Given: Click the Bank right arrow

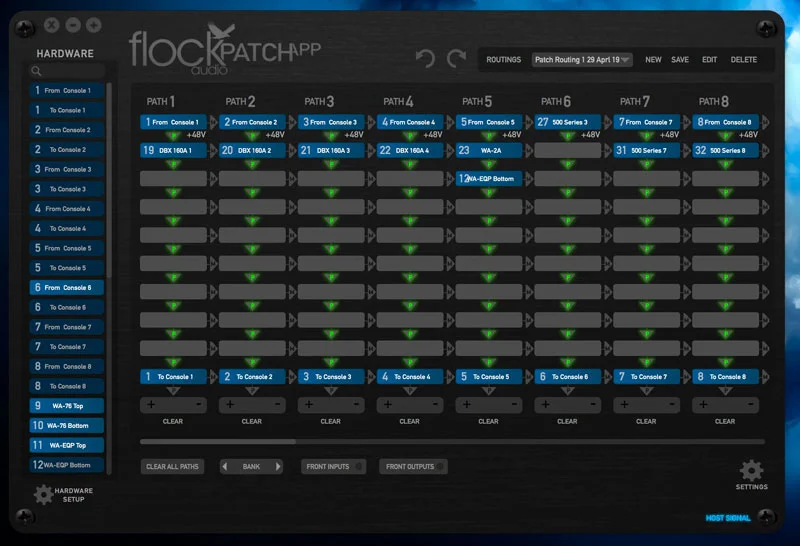Looking at the screenshot, I should (x=278, y=466).
